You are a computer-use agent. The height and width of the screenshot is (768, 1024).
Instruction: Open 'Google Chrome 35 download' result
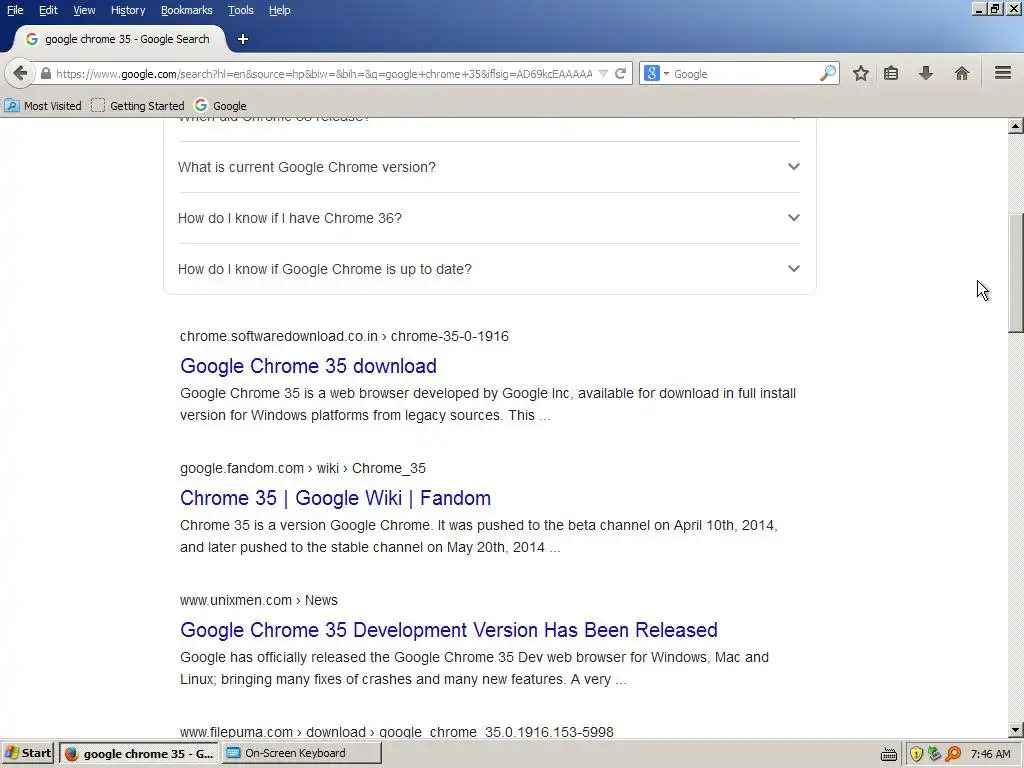(x=308, y=366)
